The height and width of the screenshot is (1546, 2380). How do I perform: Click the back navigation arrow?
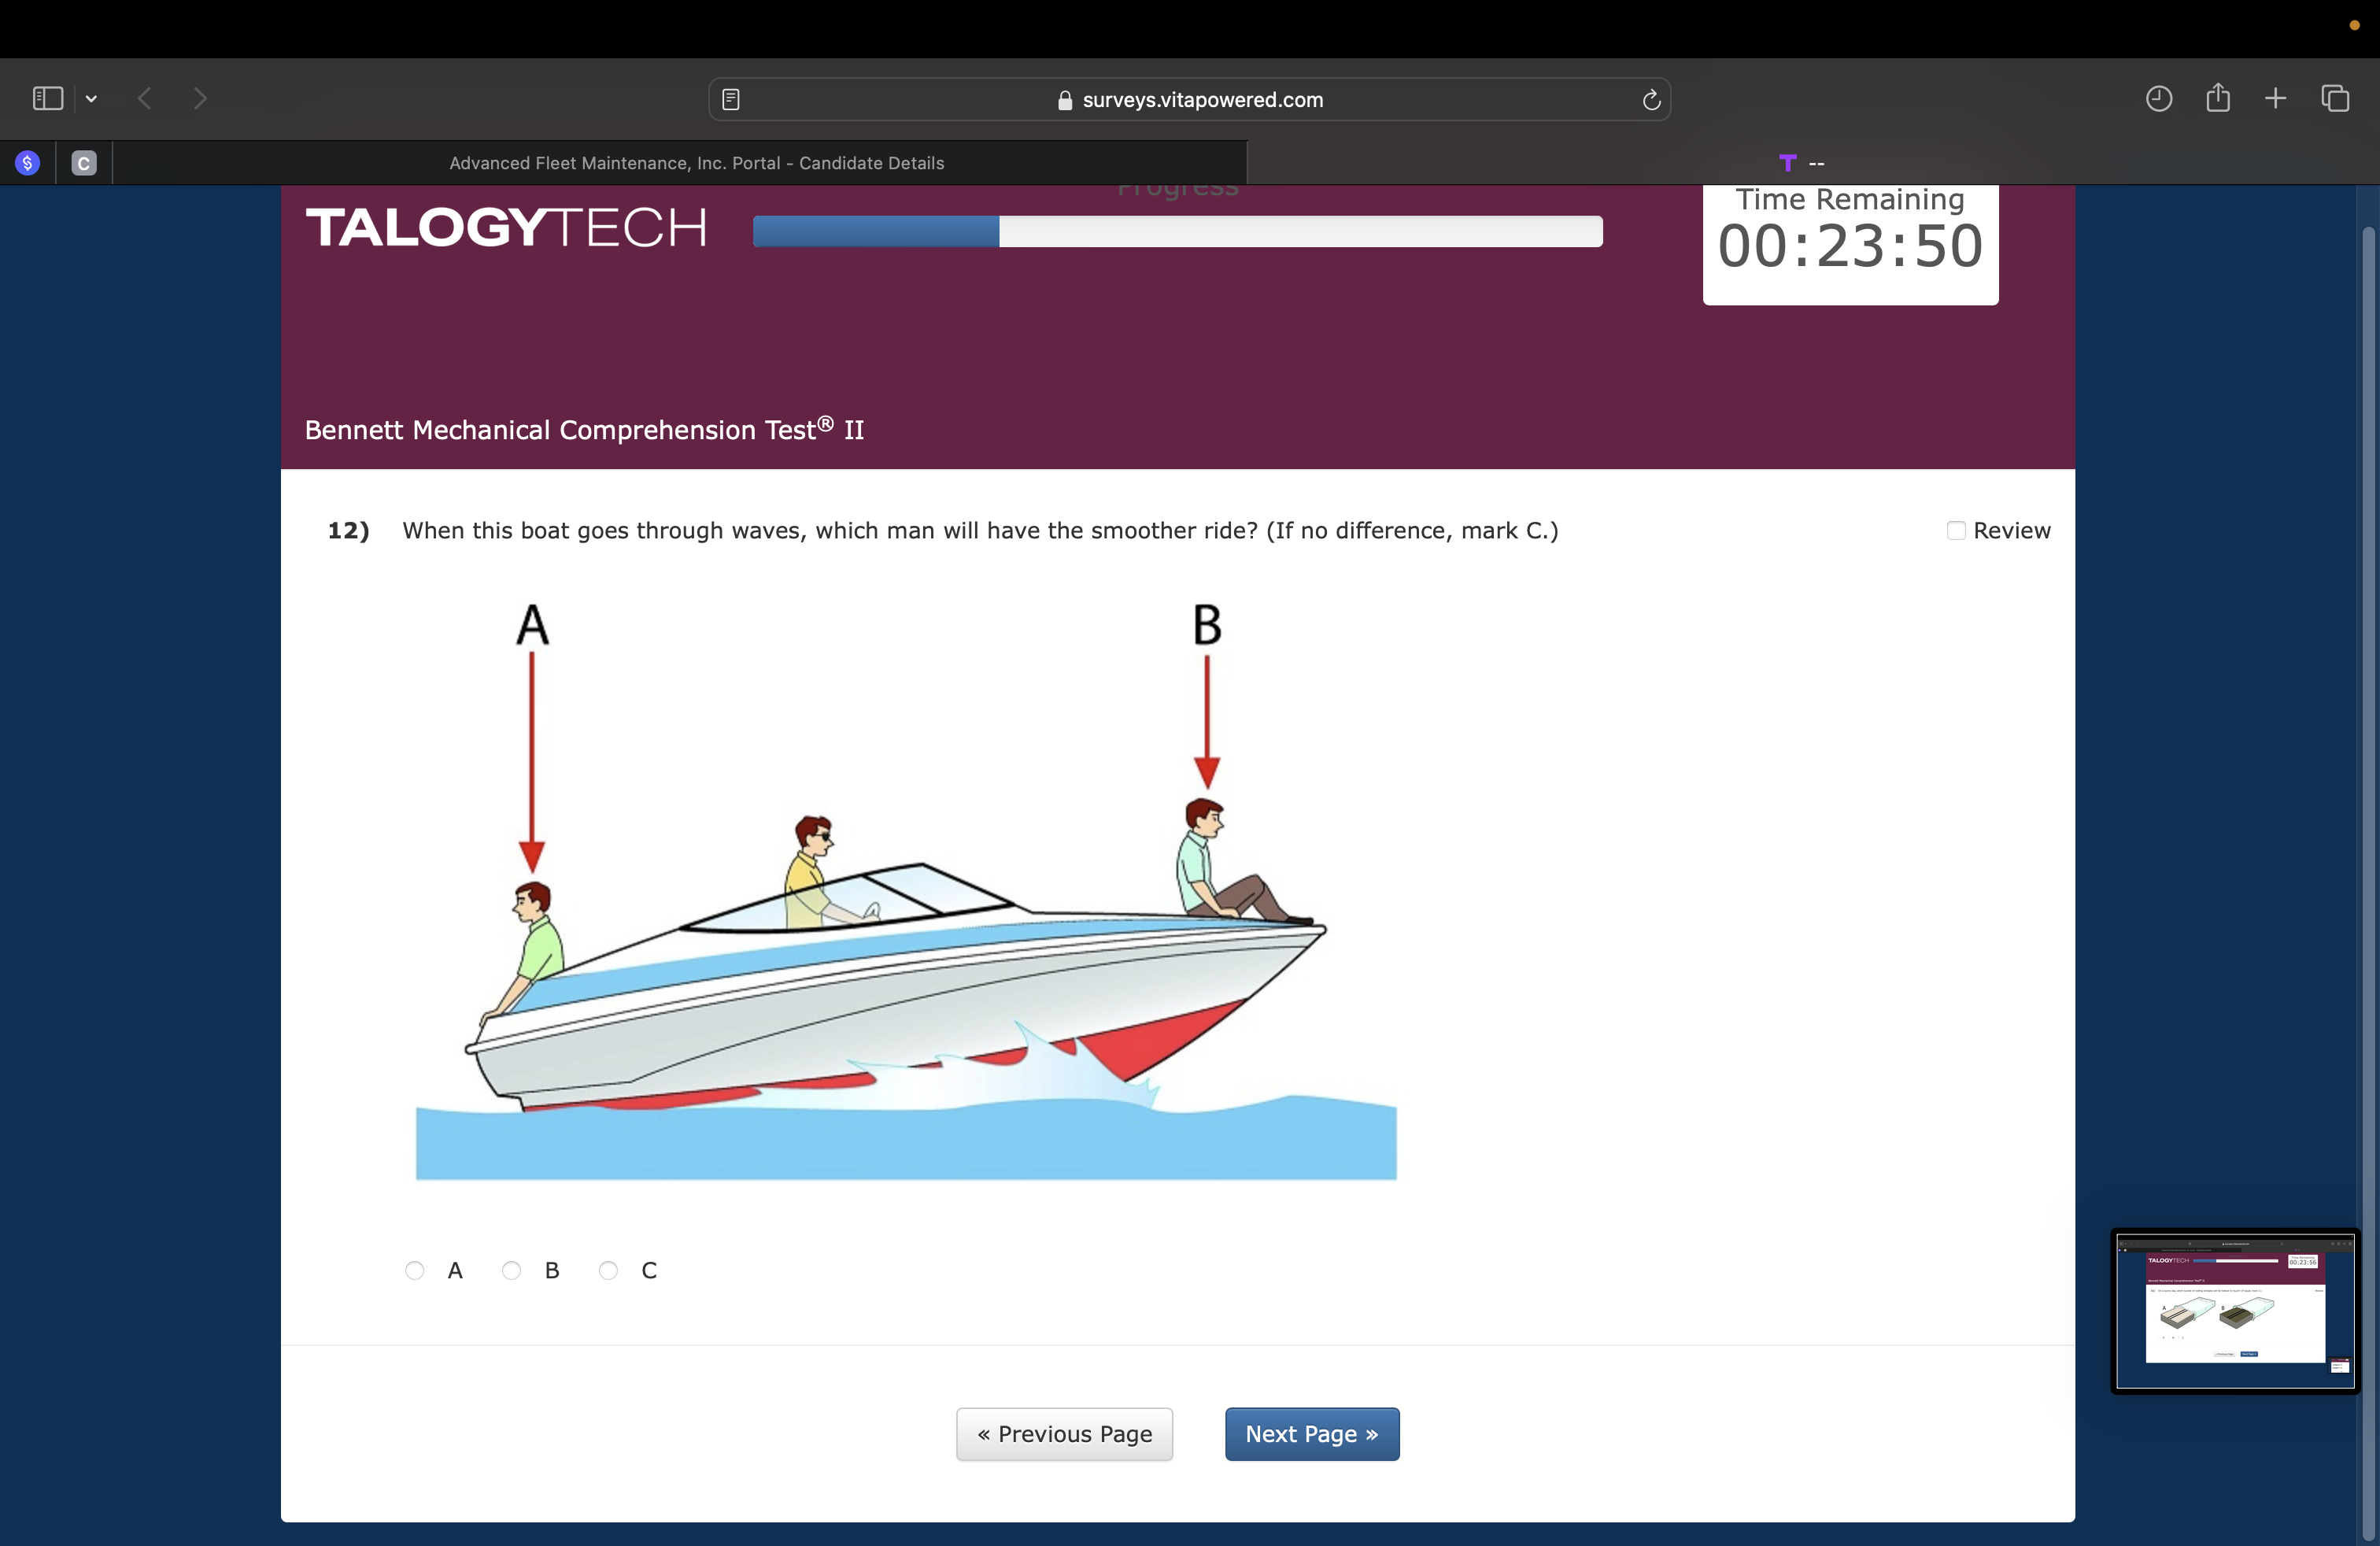click(x=145, y=98)
